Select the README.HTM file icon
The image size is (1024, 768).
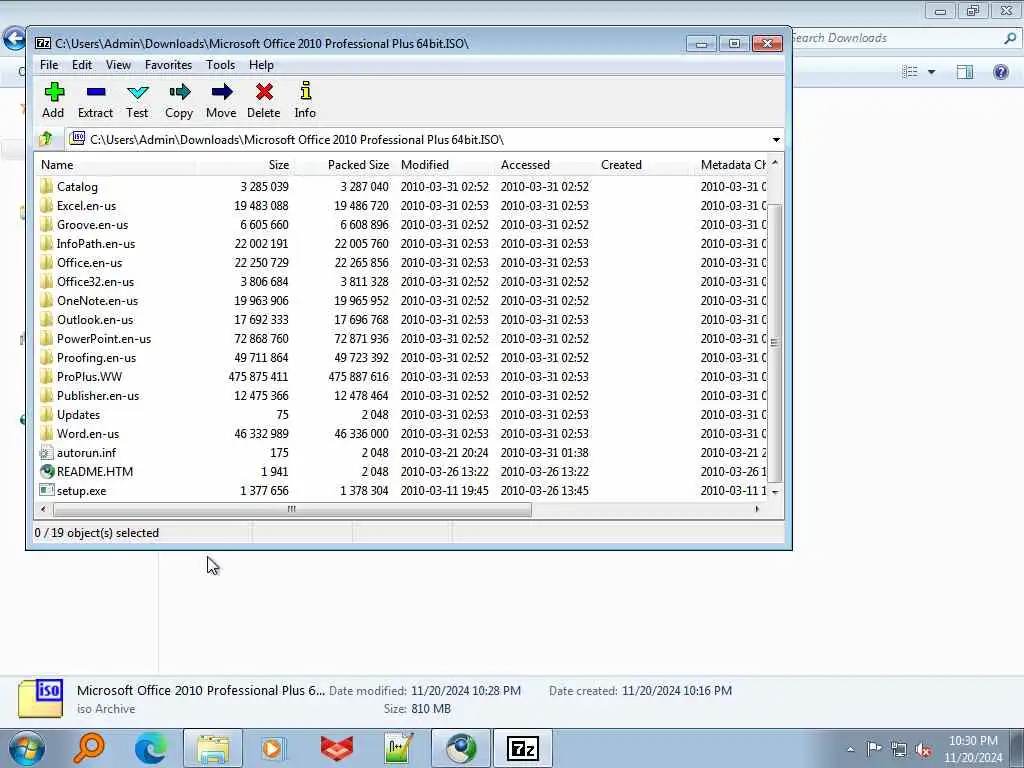click(46, 472)
